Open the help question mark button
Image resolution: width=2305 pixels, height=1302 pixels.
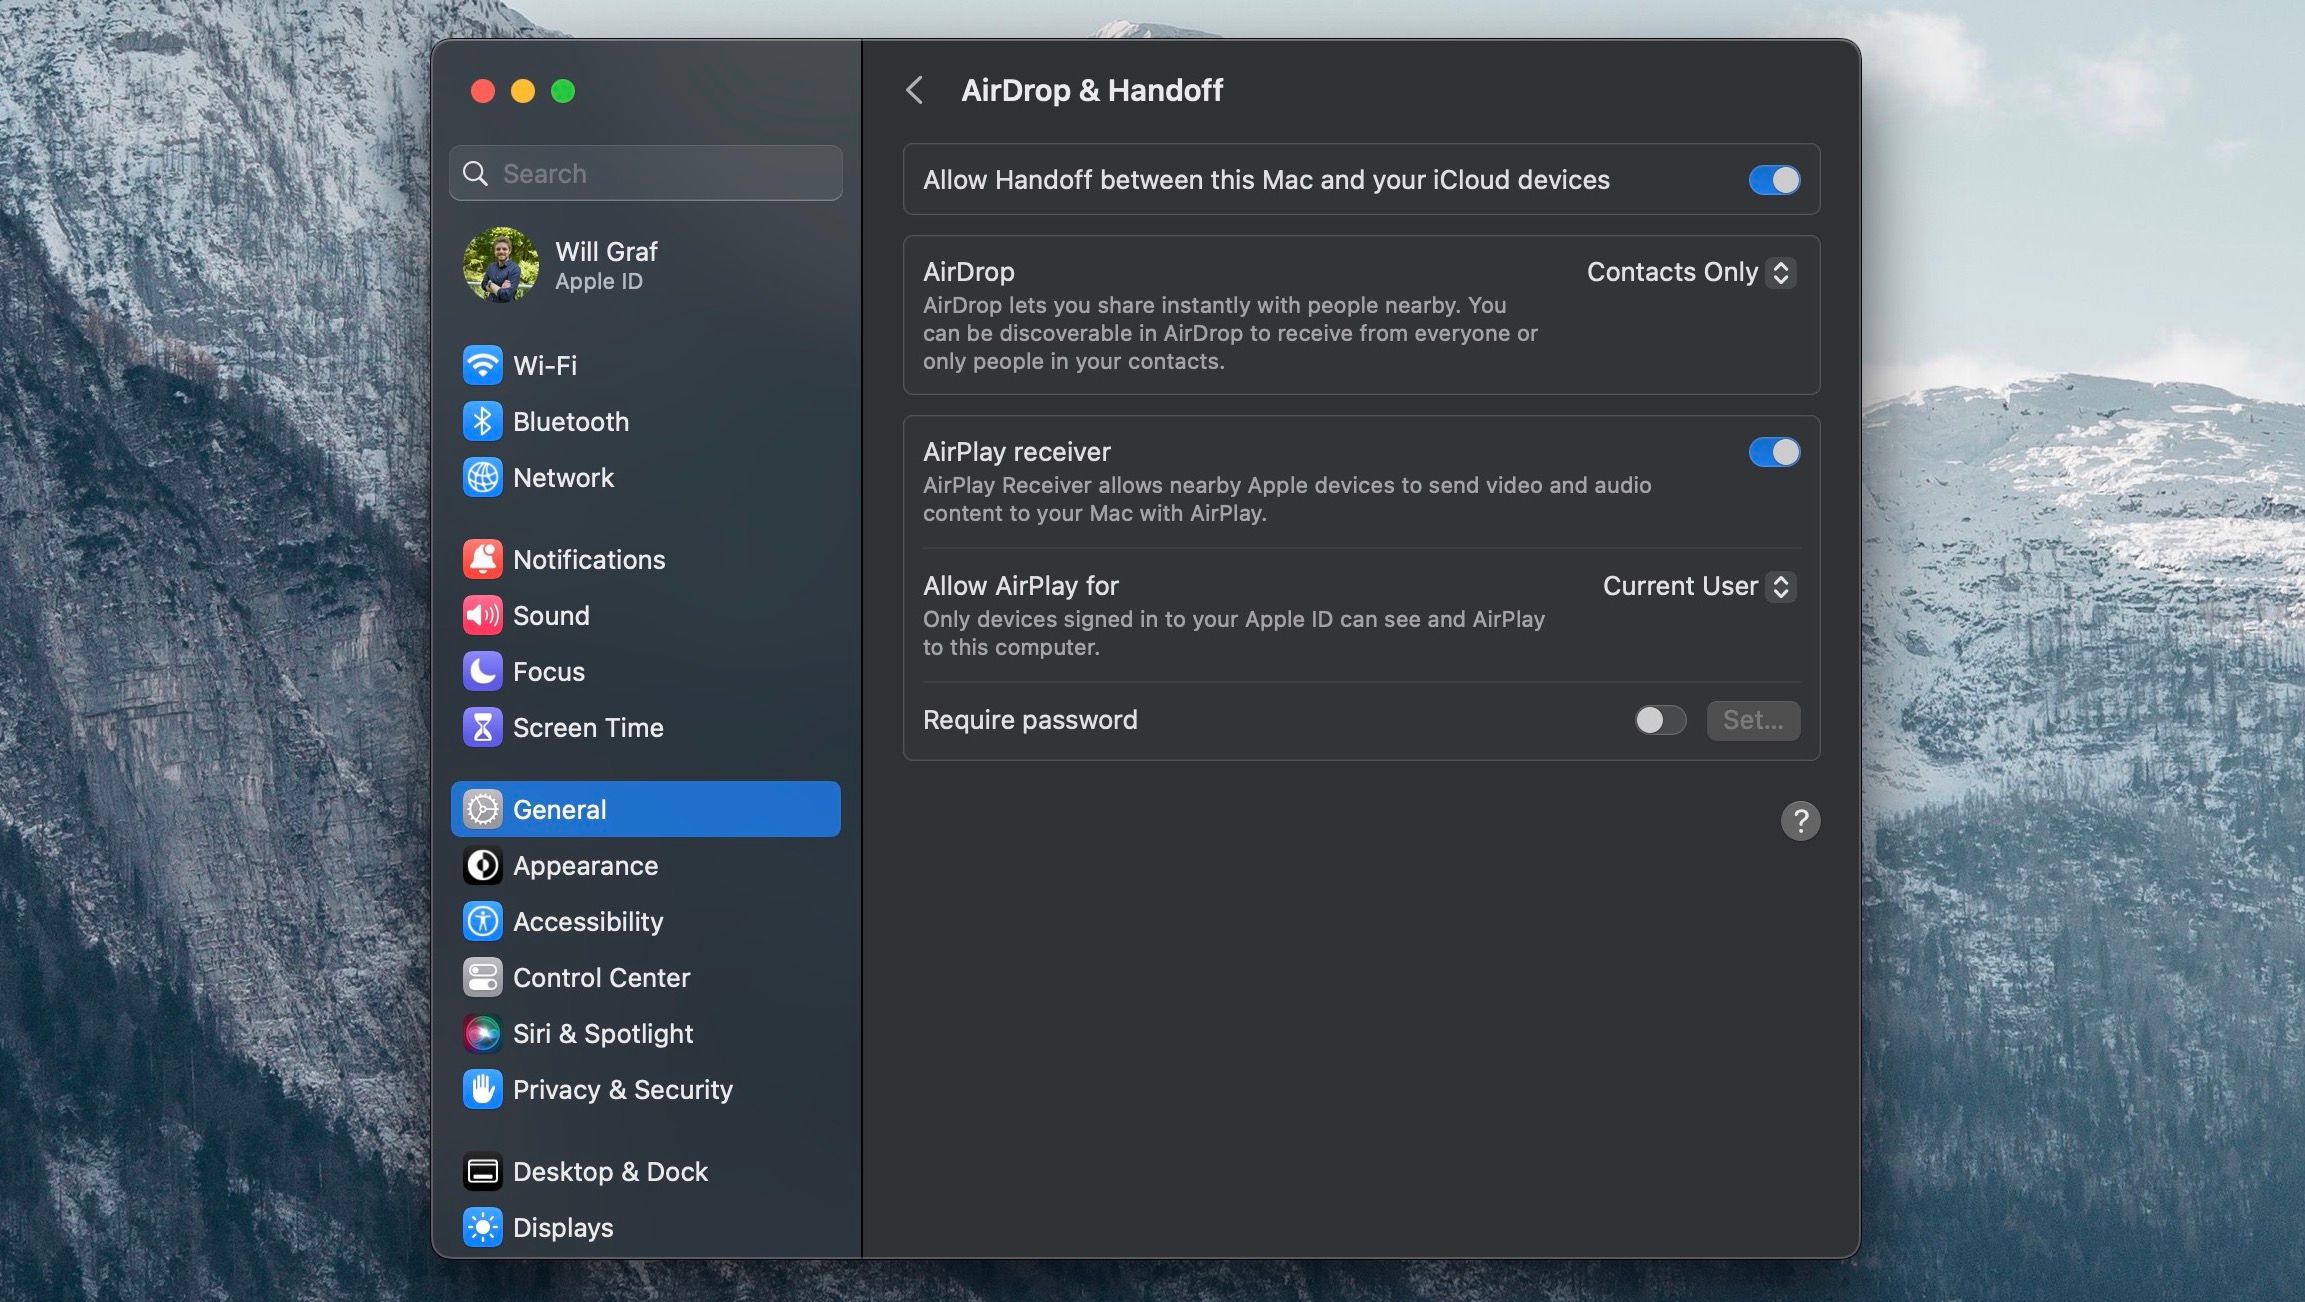tap(1800, 821)
